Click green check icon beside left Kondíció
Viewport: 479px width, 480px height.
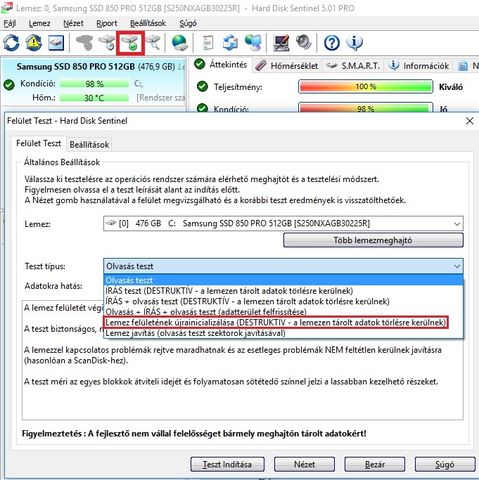pyautogui.click(x=9, y=85)
